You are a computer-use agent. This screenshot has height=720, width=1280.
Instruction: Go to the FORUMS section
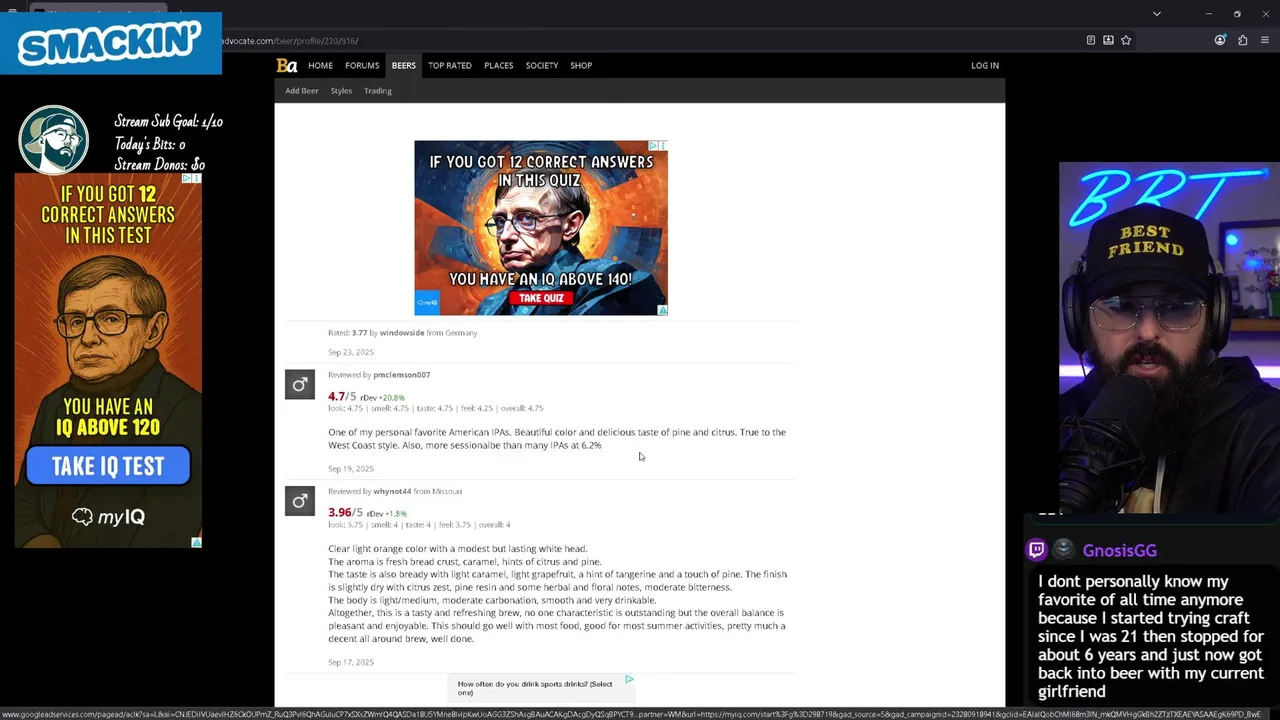[362, 66]
